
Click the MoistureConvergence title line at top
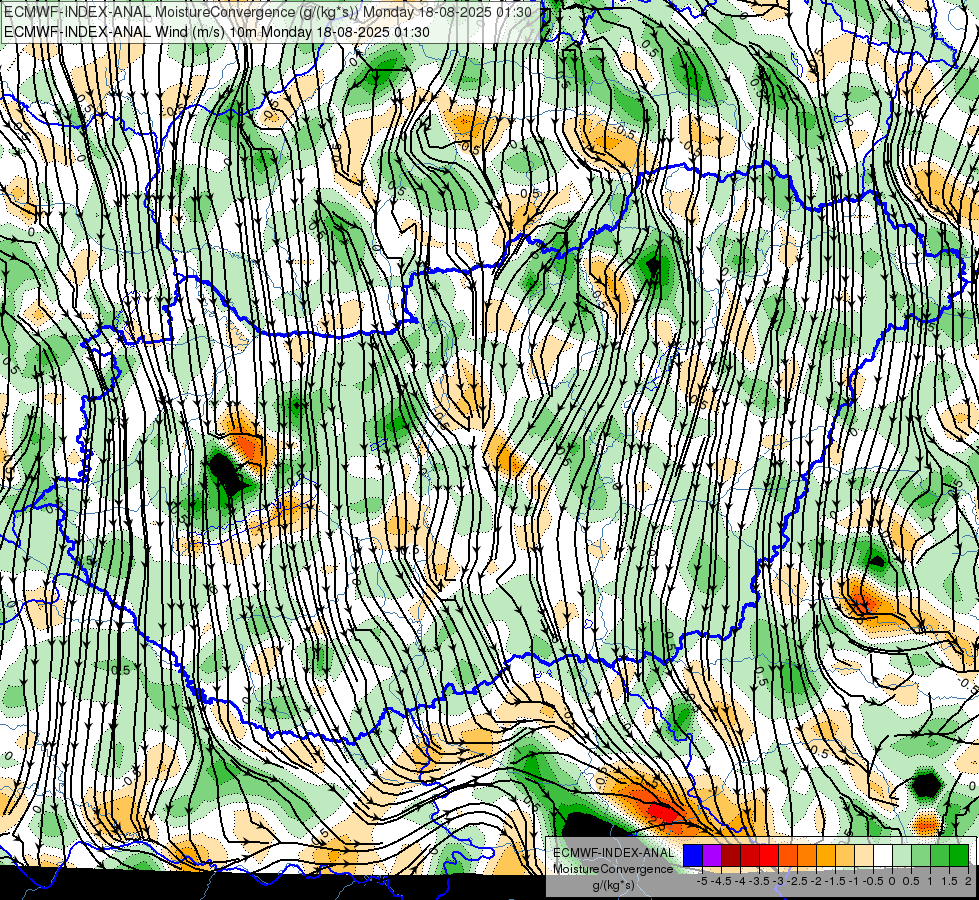tap(268, 12)
